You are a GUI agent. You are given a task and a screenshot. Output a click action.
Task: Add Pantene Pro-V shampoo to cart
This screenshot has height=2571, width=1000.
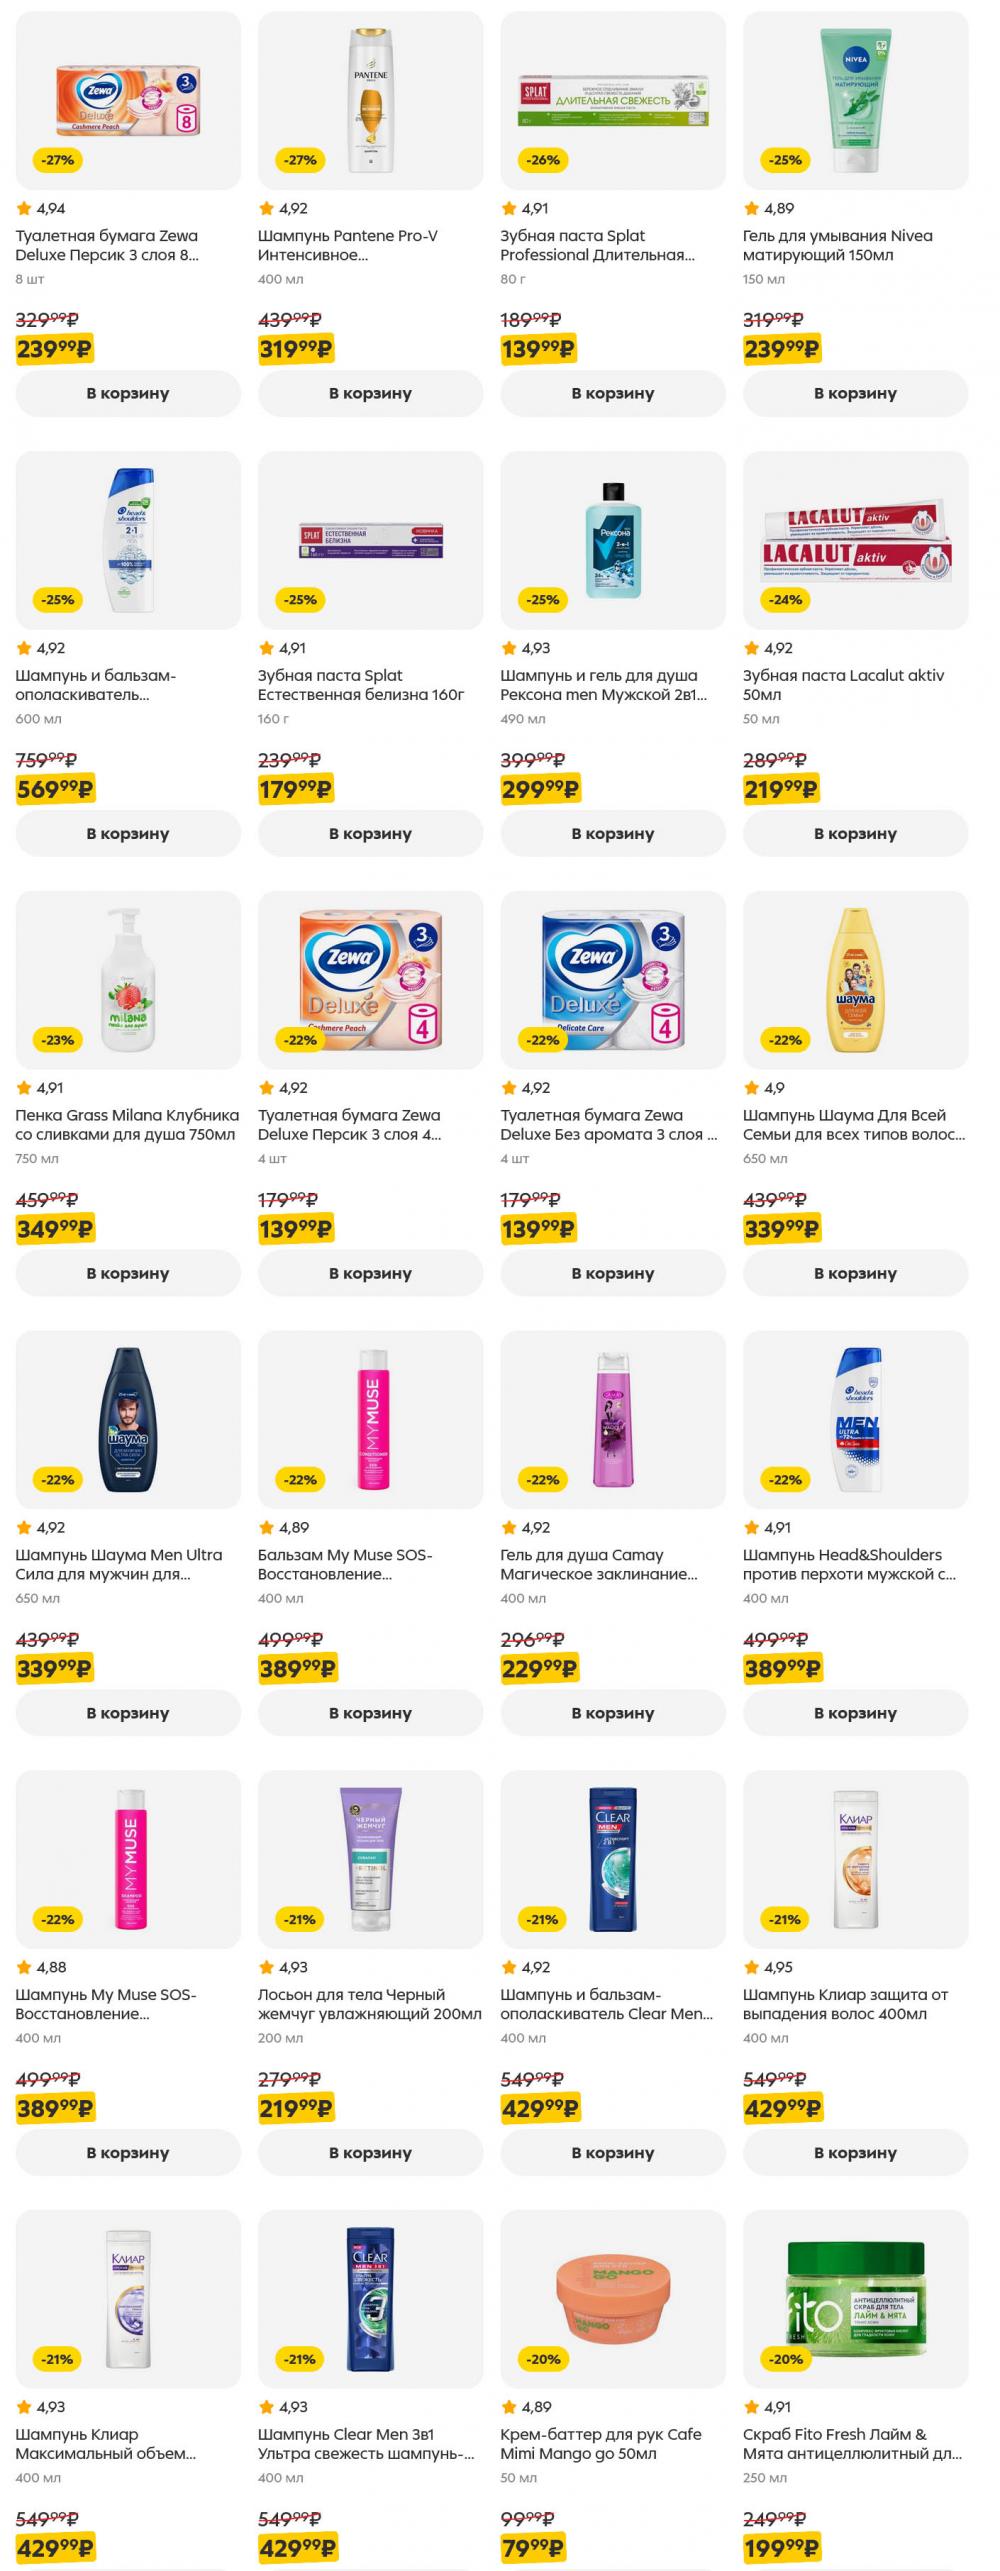pos(370,393)
